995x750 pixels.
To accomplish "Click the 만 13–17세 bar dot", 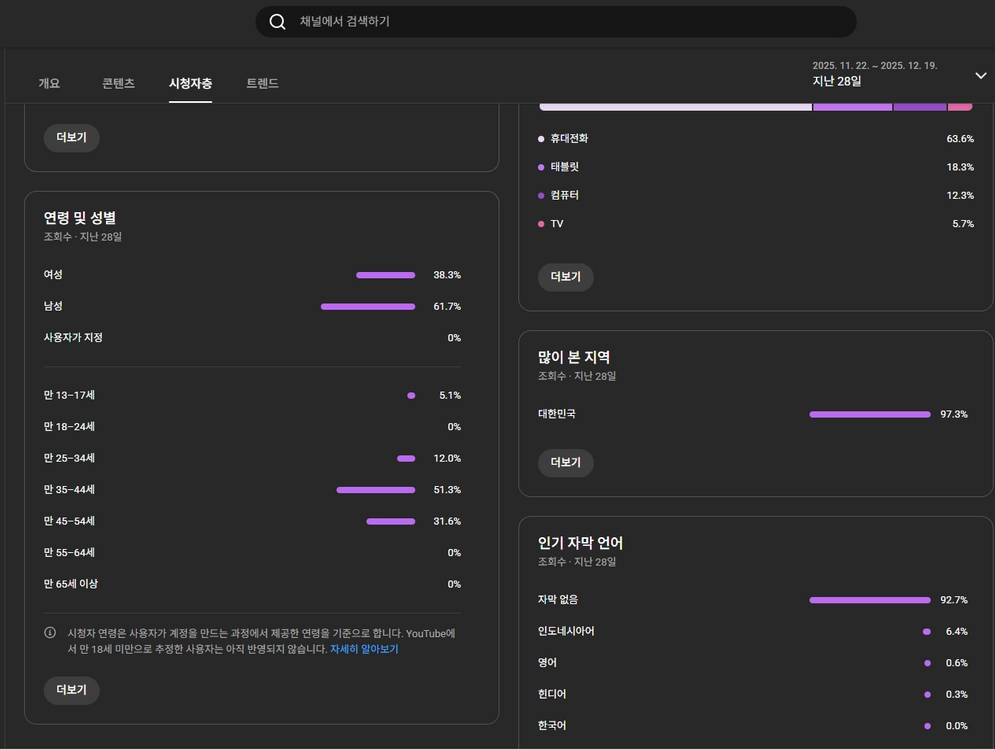I will click(x=411, y=396).
